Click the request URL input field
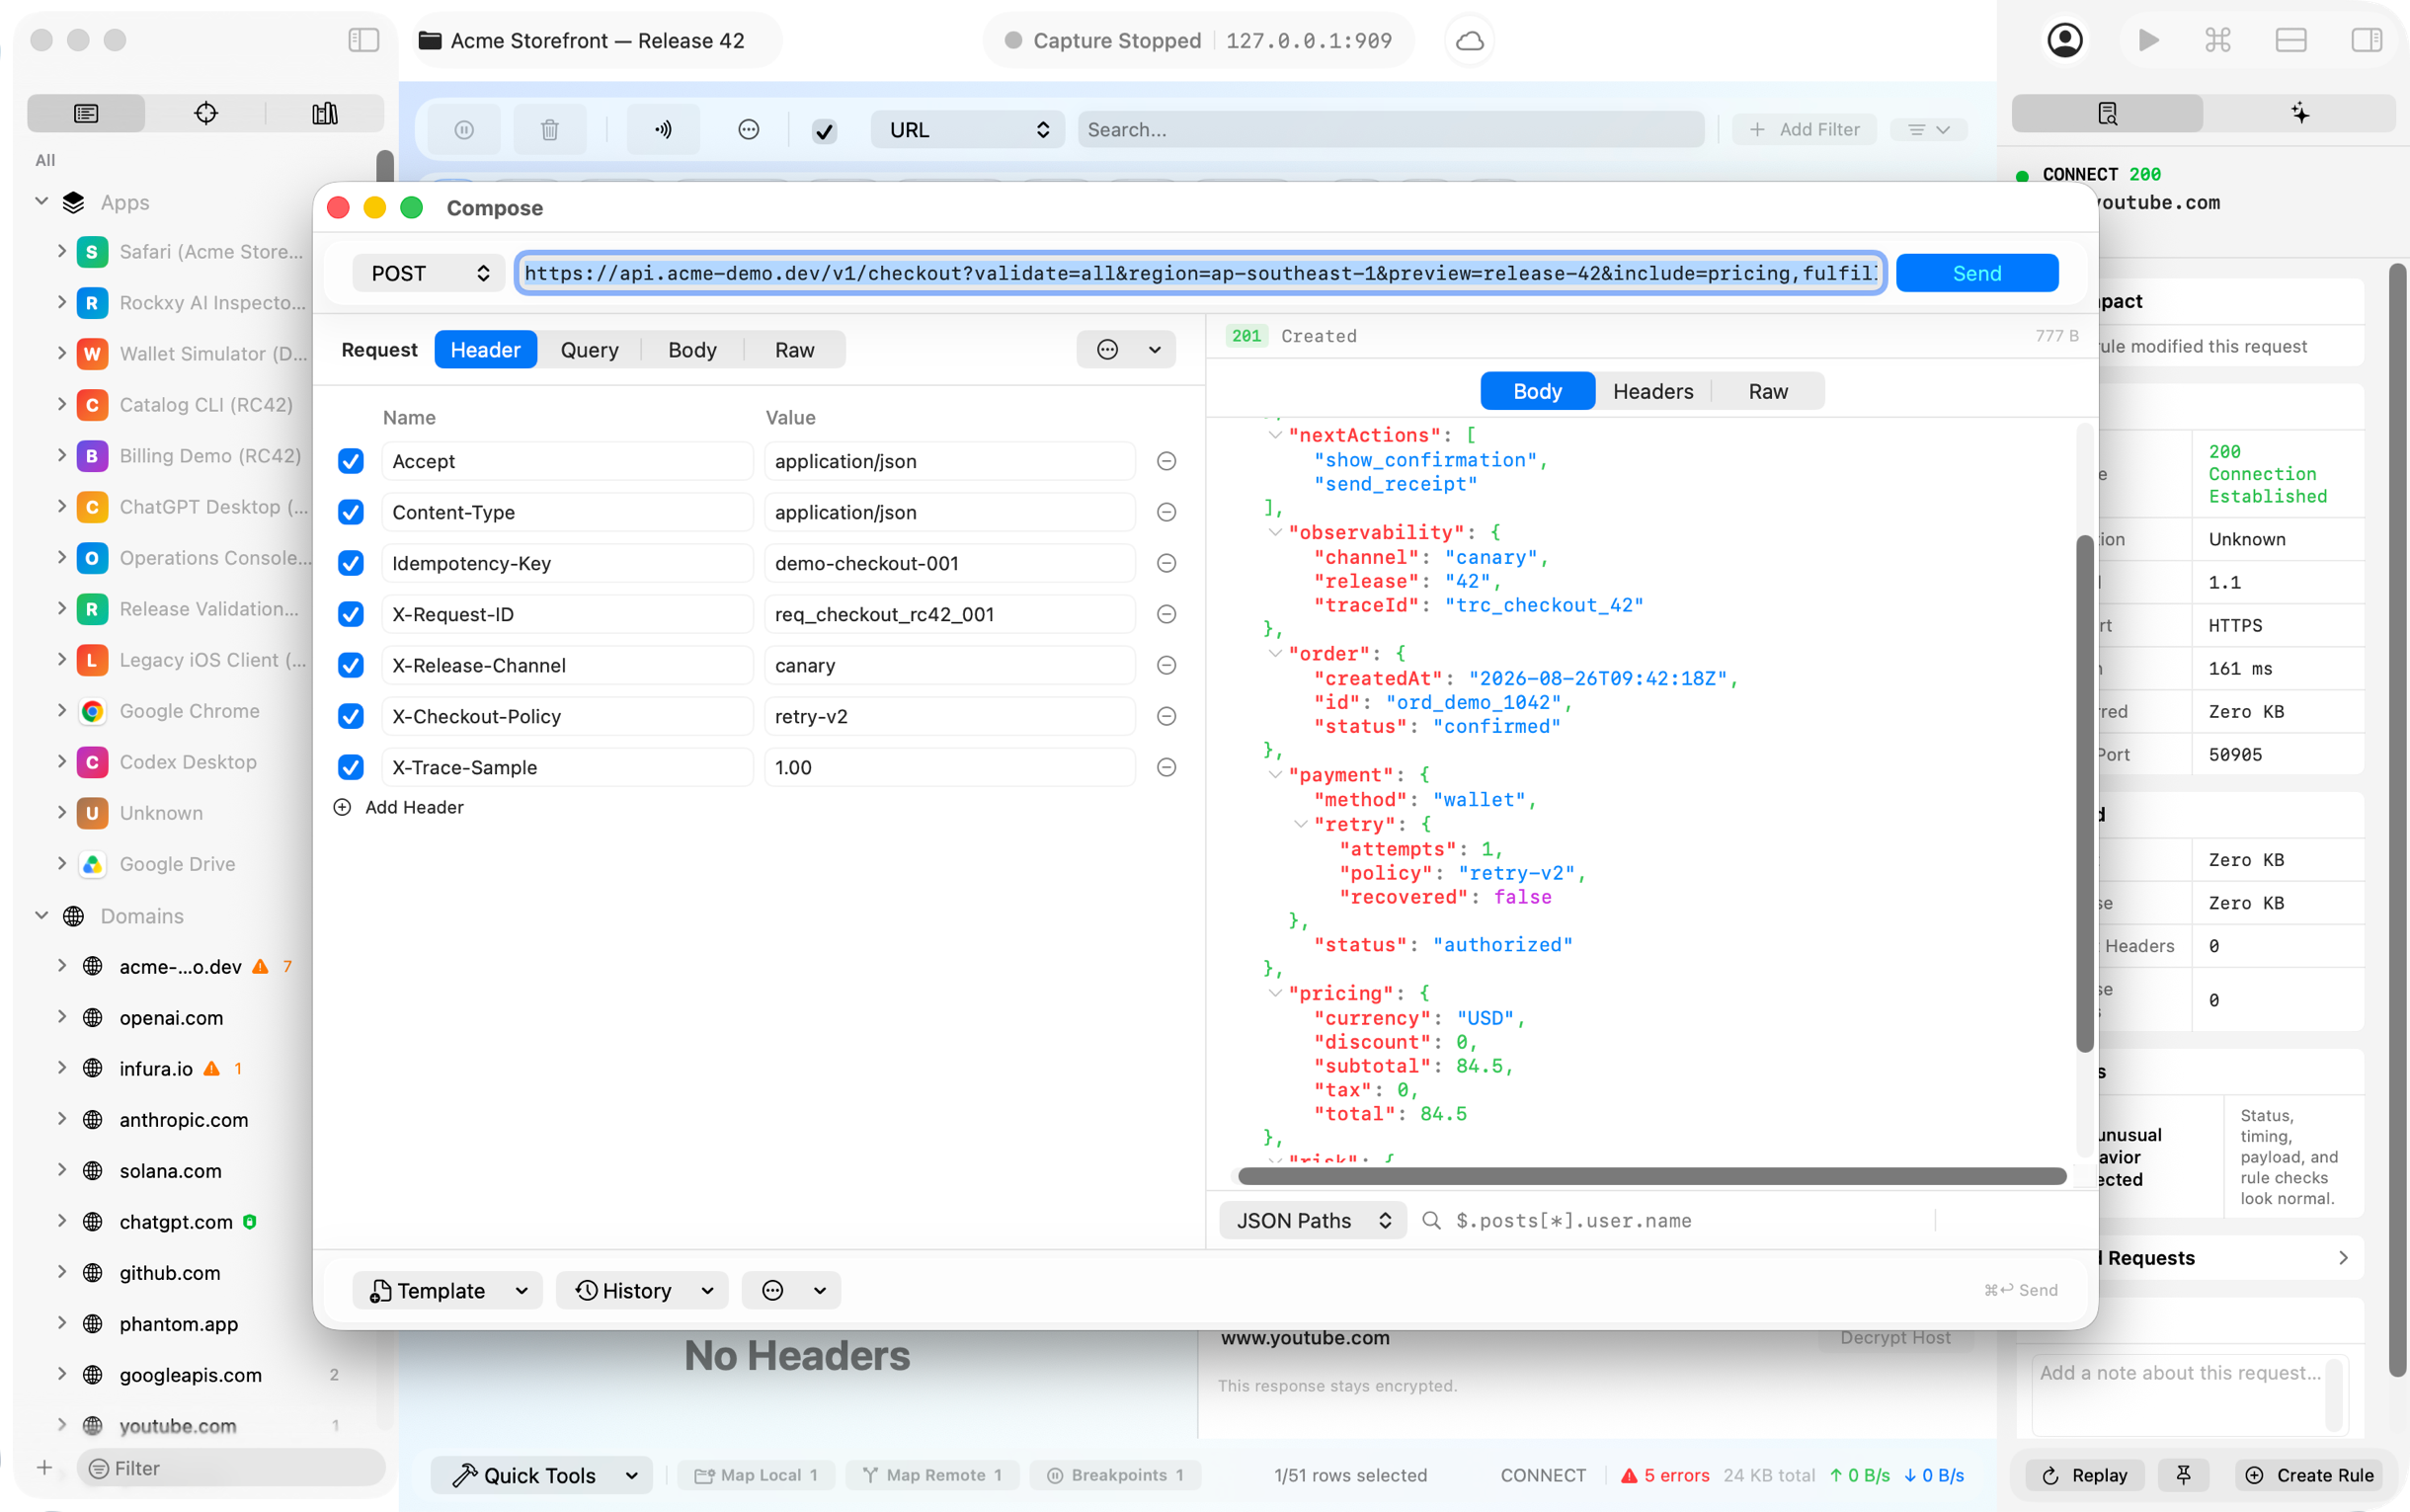Image resolution: width=2410 pixels, height=1512 pixels. pos(1200,273)
